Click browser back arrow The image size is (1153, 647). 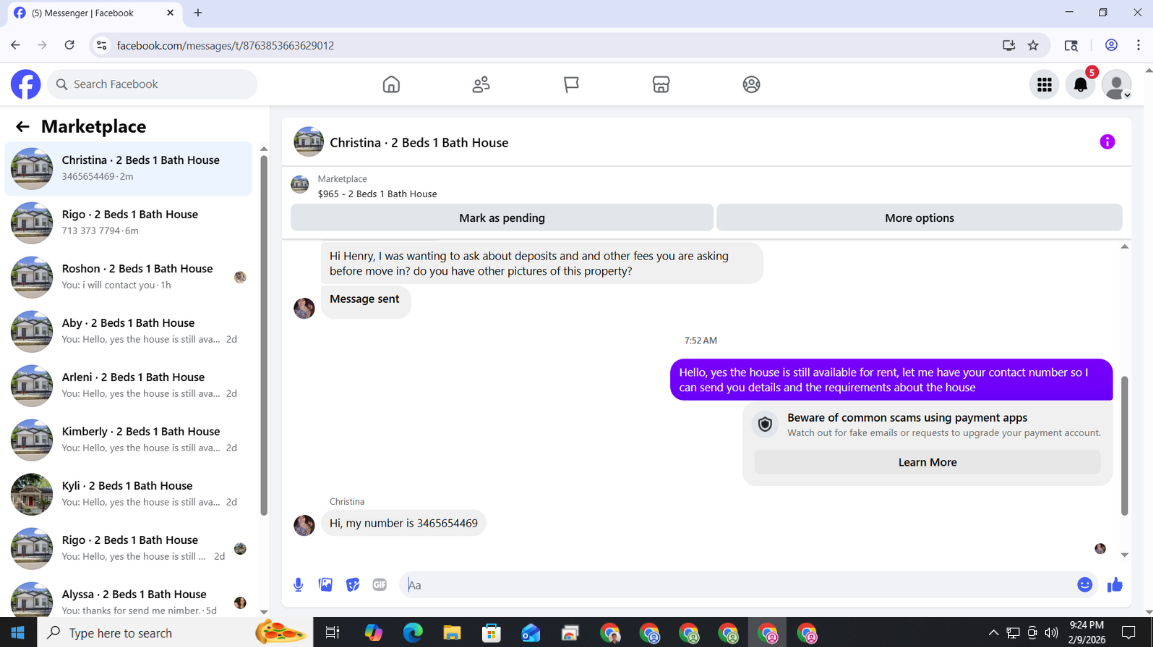tap(15, 45)
